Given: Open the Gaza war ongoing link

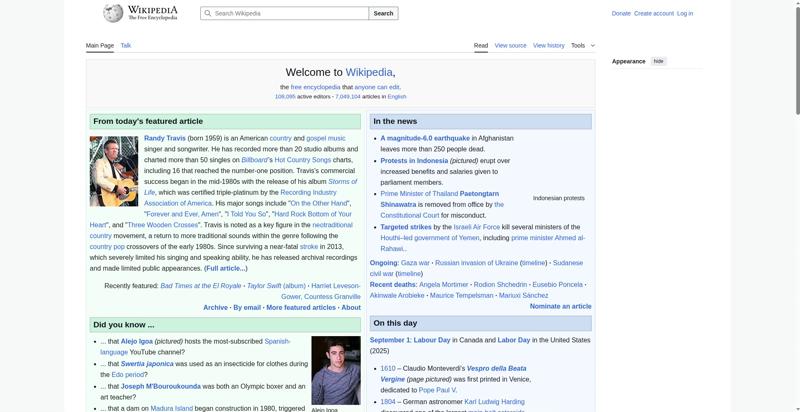Looking at the screenshot, I should tap(415, 263).
